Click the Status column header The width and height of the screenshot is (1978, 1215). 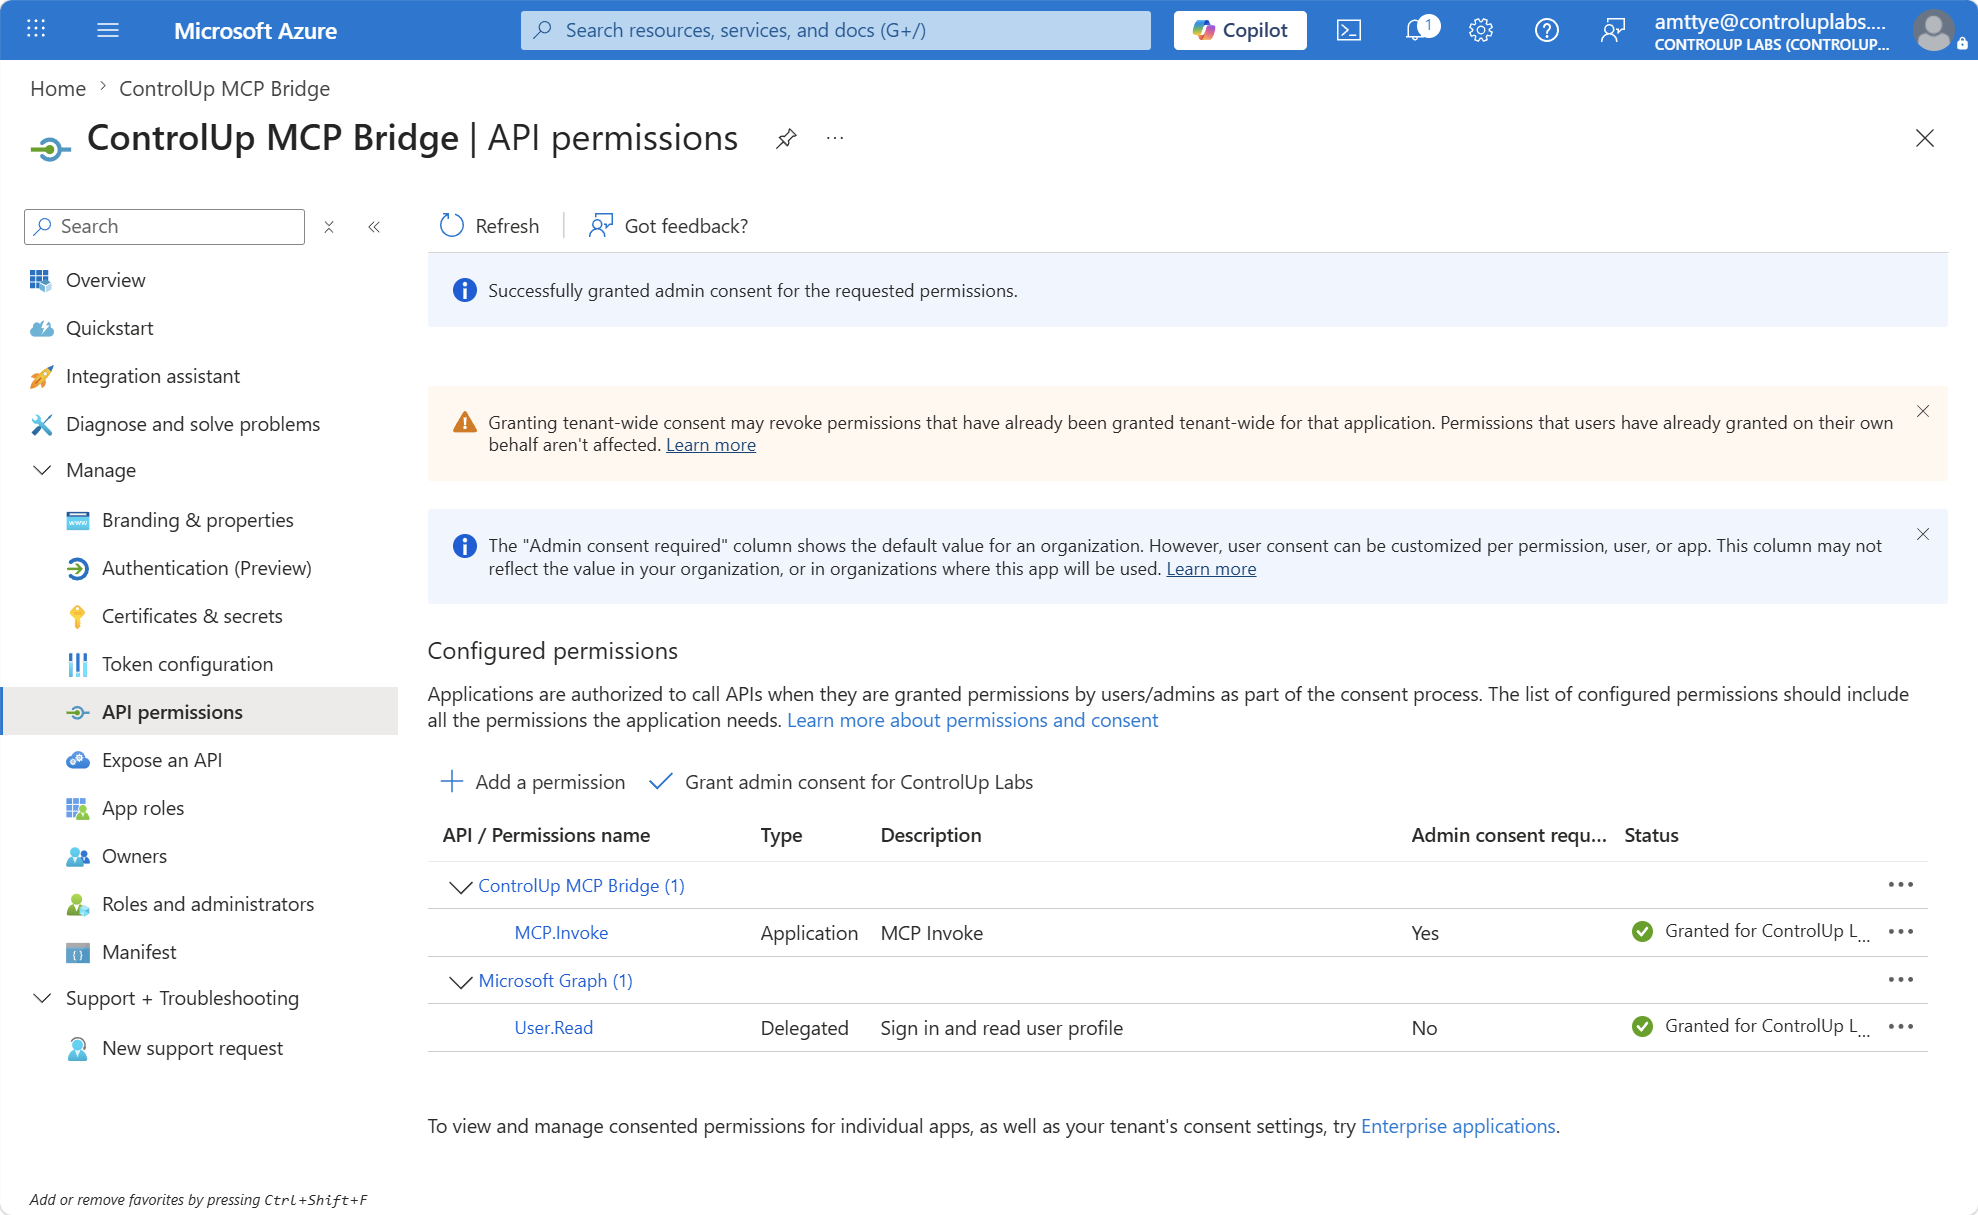[x=1651, y=835]
